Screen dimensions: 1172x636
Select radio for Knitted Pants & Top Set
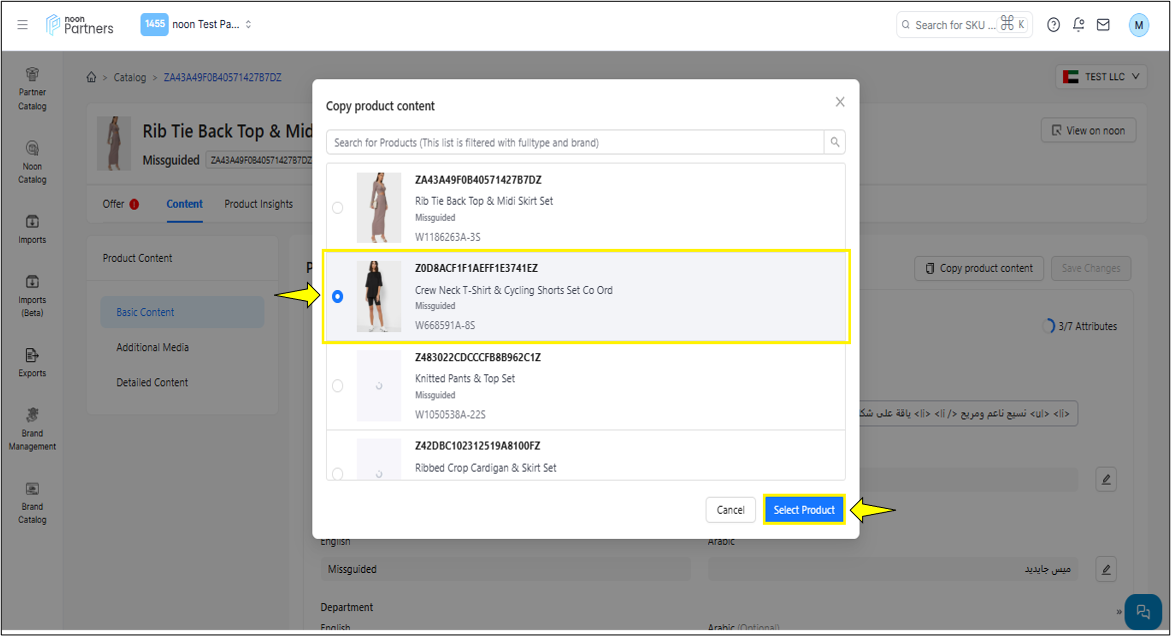(337, 386)
